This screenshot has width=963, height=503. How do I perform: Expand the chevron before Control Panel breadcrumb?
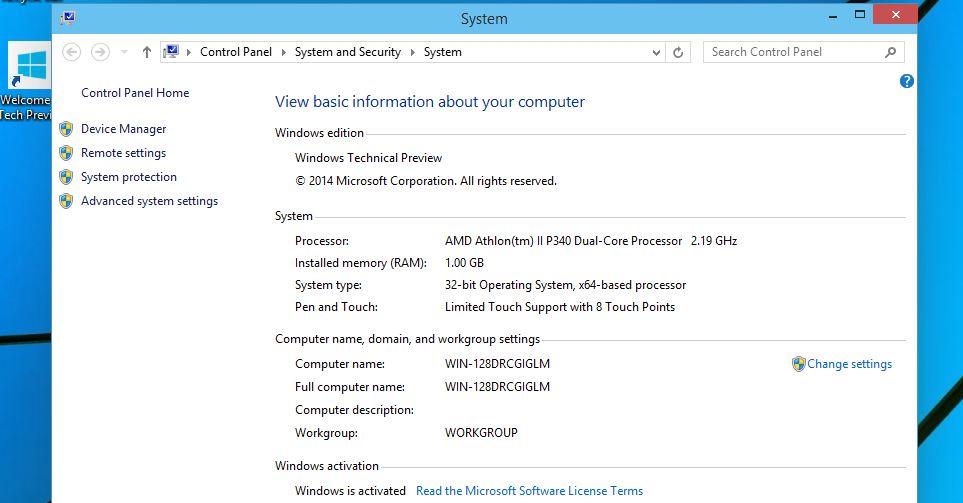tap(189, 52)
